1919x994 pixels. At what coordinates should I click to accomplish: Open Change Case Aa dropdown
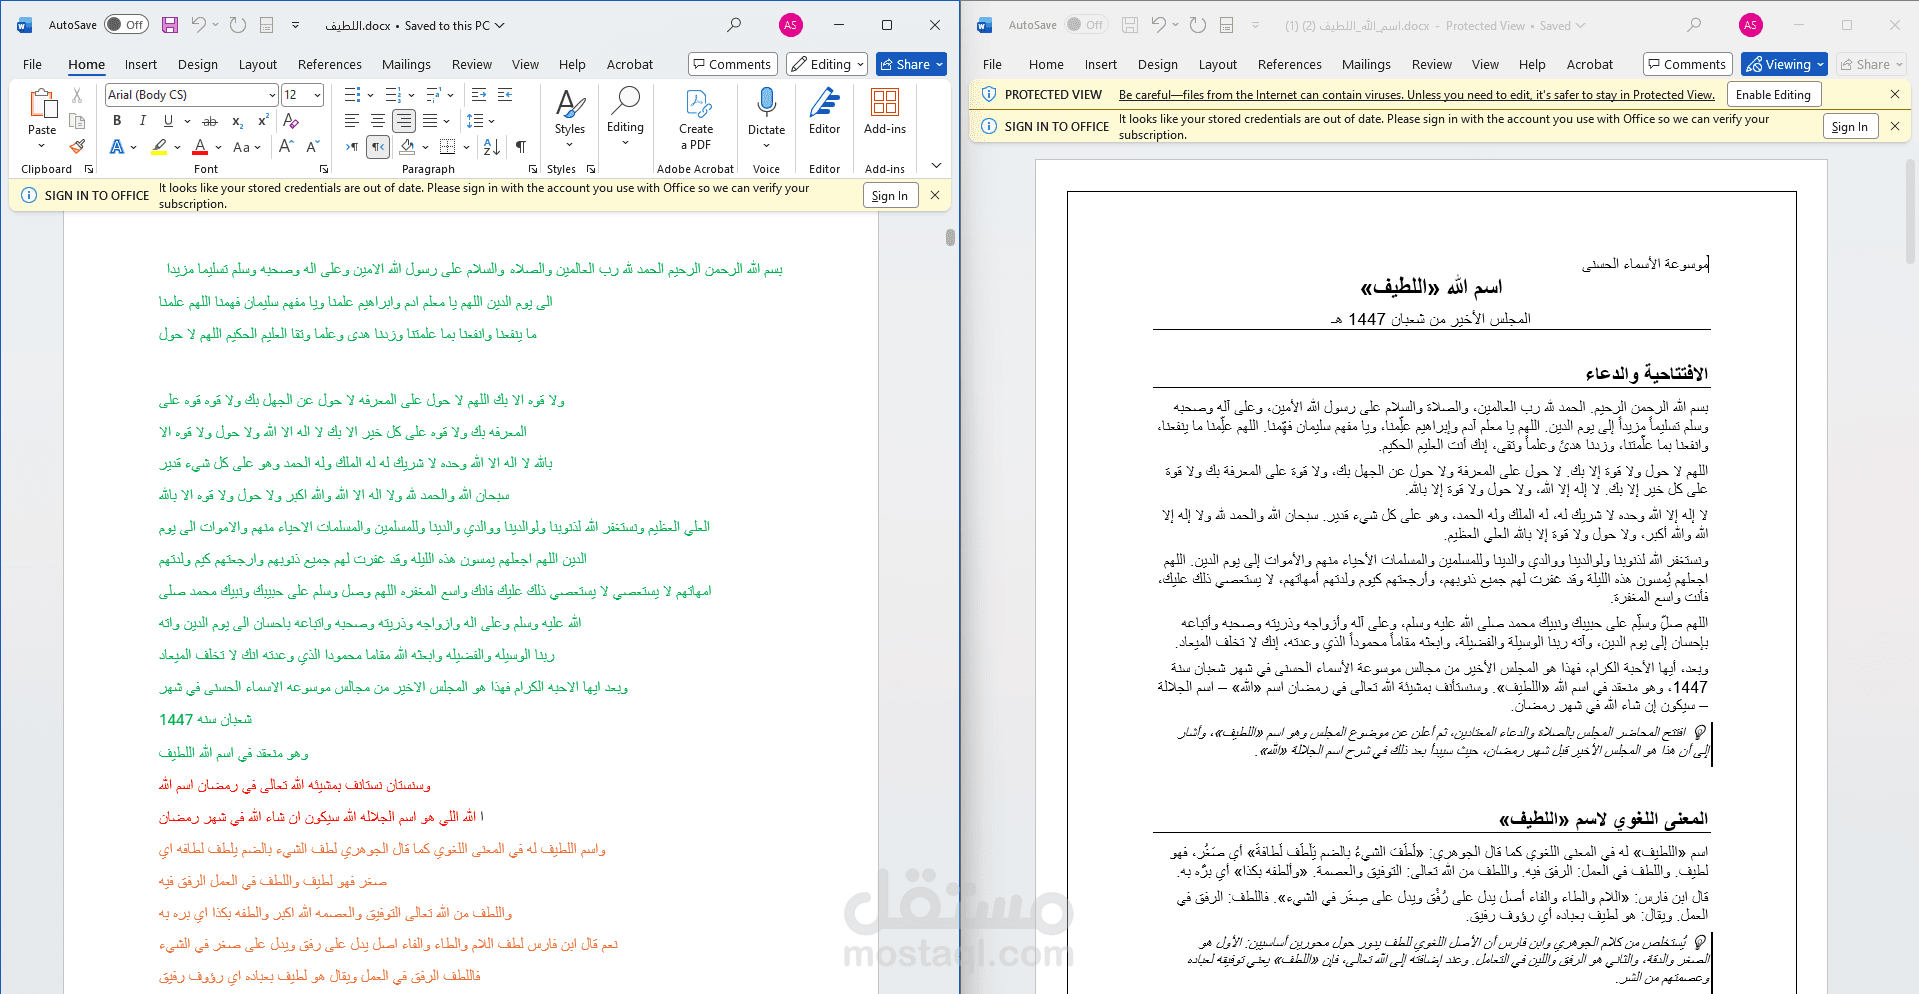[x=246, y=147]
